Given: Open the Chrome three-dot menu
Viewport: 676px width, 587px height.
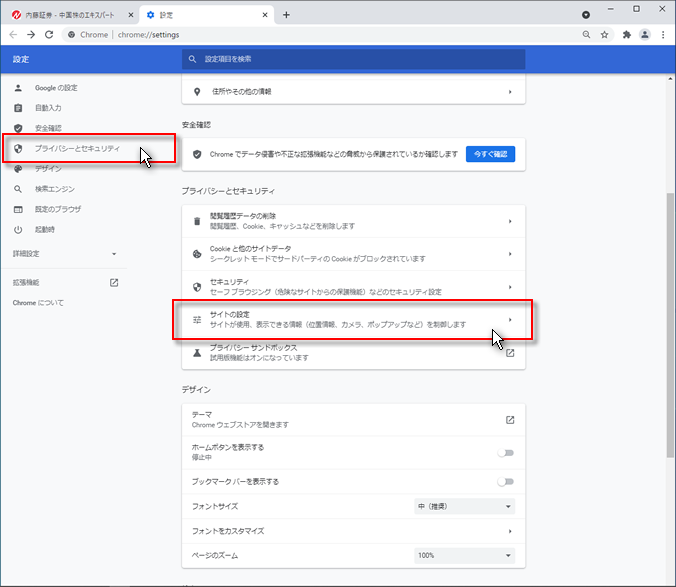Looking at the screenshot, I should pos(663,34).
